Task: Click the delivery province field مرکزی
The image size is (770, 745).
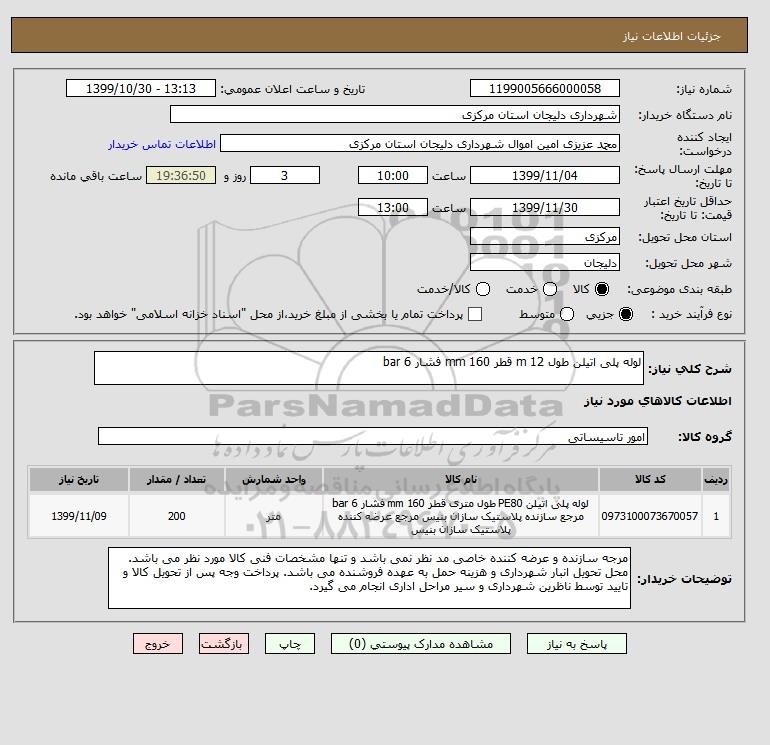Action: [x=545, y=237]
